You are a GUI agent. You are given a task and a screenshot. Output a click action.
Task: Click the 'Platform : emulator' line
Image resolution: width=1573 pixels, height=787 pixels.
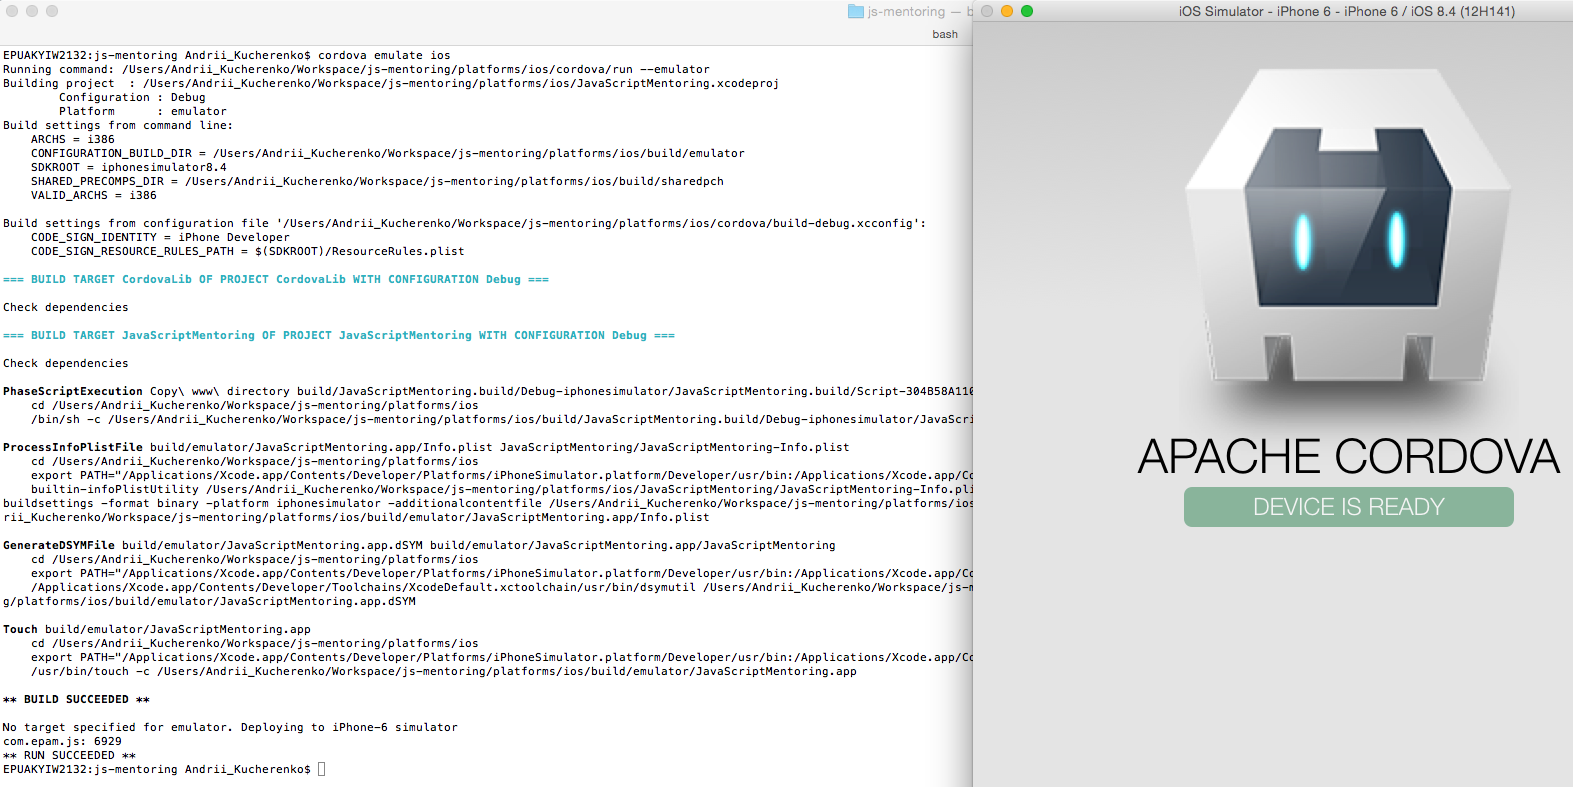tap(143, 111)
